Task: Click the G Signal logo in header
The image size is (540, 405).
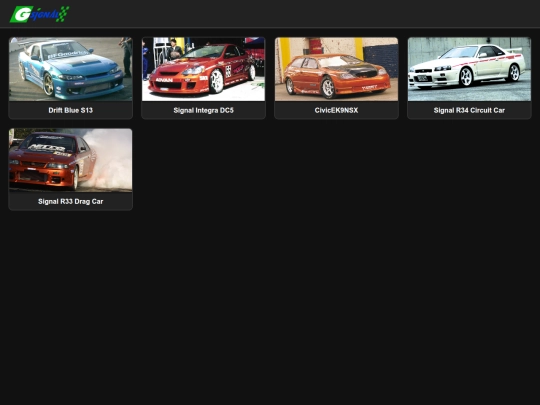Action: (40, 14)
